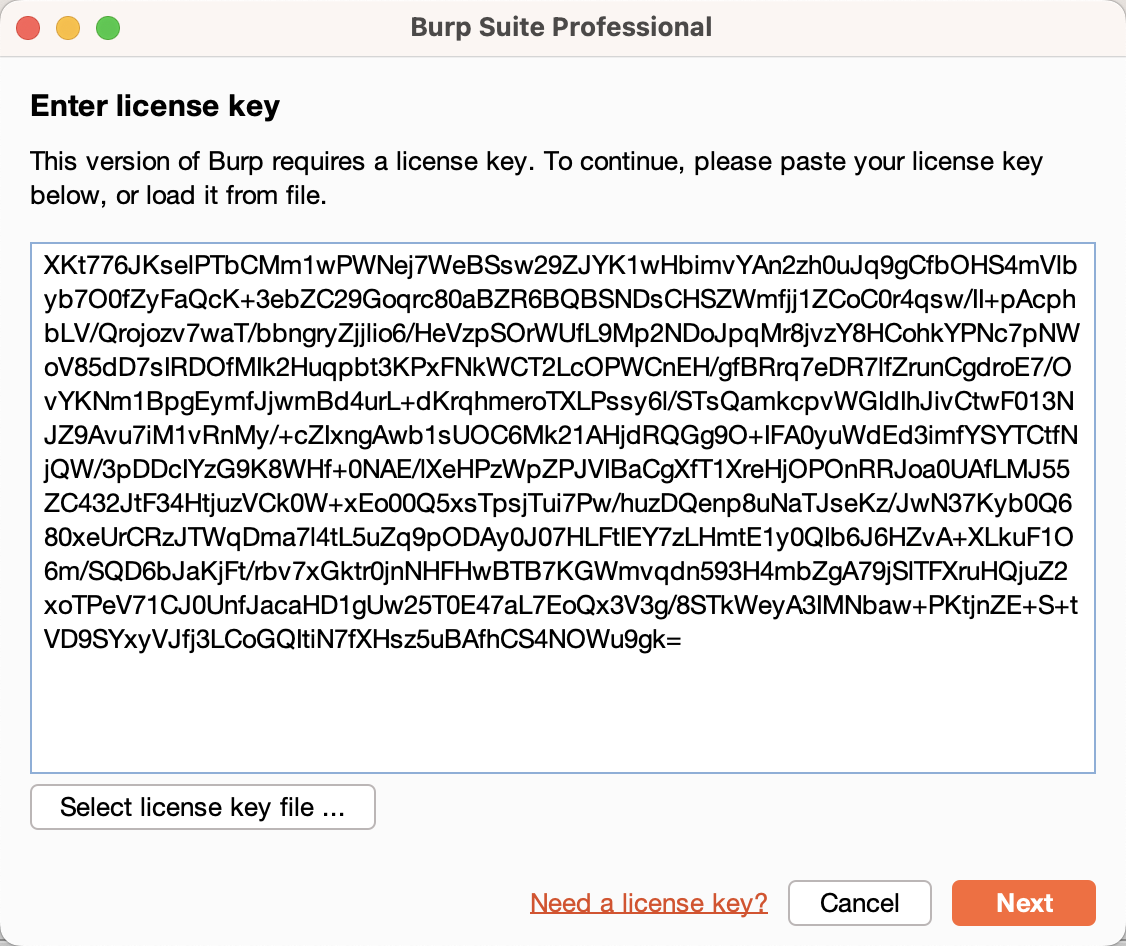Select license key file button
The image size is (1126, 946).
point(203,807)
